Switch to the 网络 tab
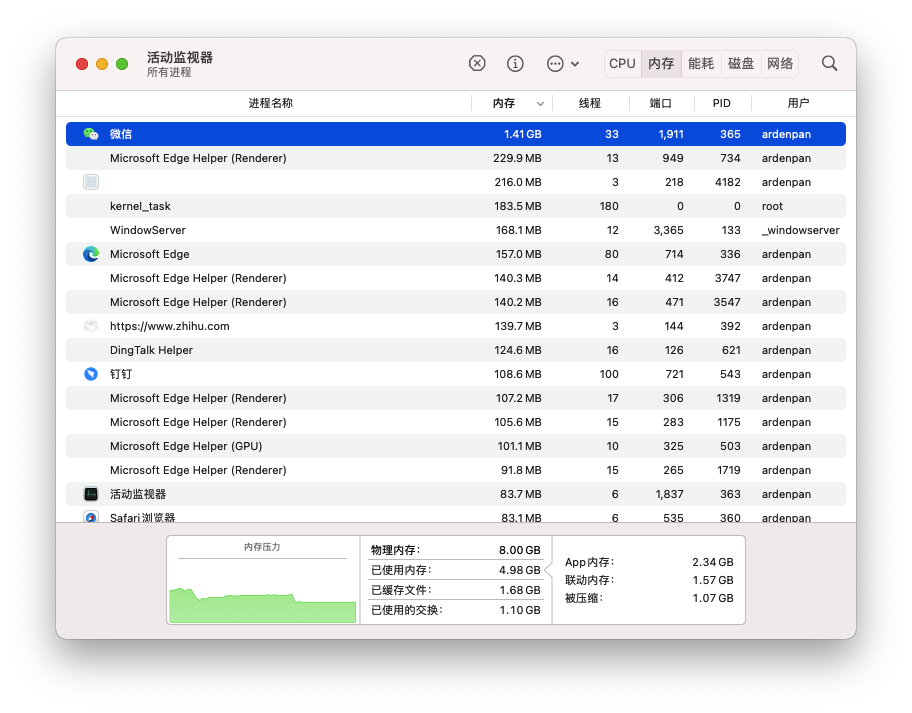Image resolution: width=912 pixels, height=713 pixels. tap(780, 63)
